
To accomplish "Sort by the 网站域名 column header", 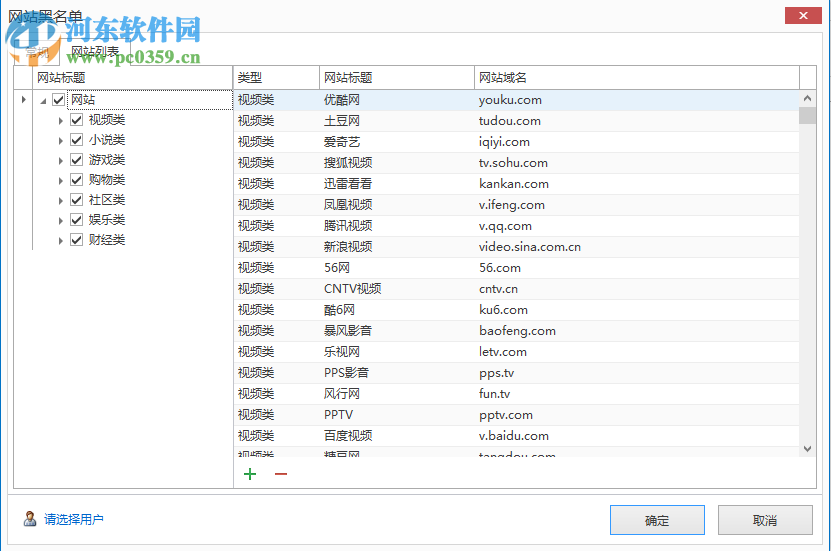I will click(x=636, y=78).
